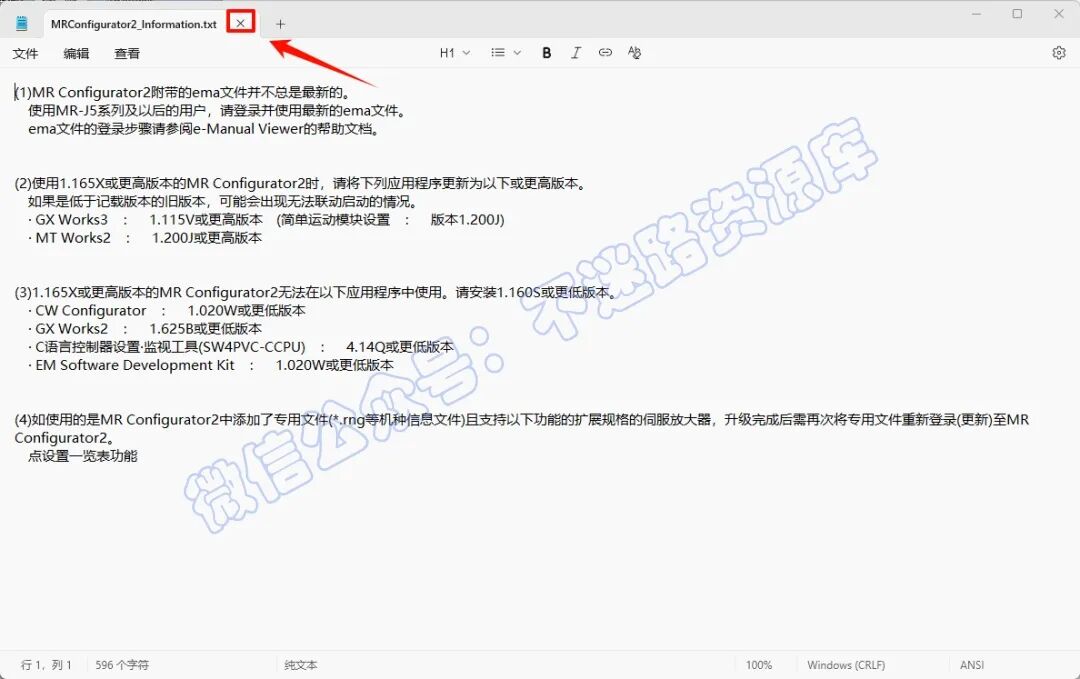The width and height of the screenshot is (1080, 679).
Task: Open the list style dropdown
Action: (506, 53)
